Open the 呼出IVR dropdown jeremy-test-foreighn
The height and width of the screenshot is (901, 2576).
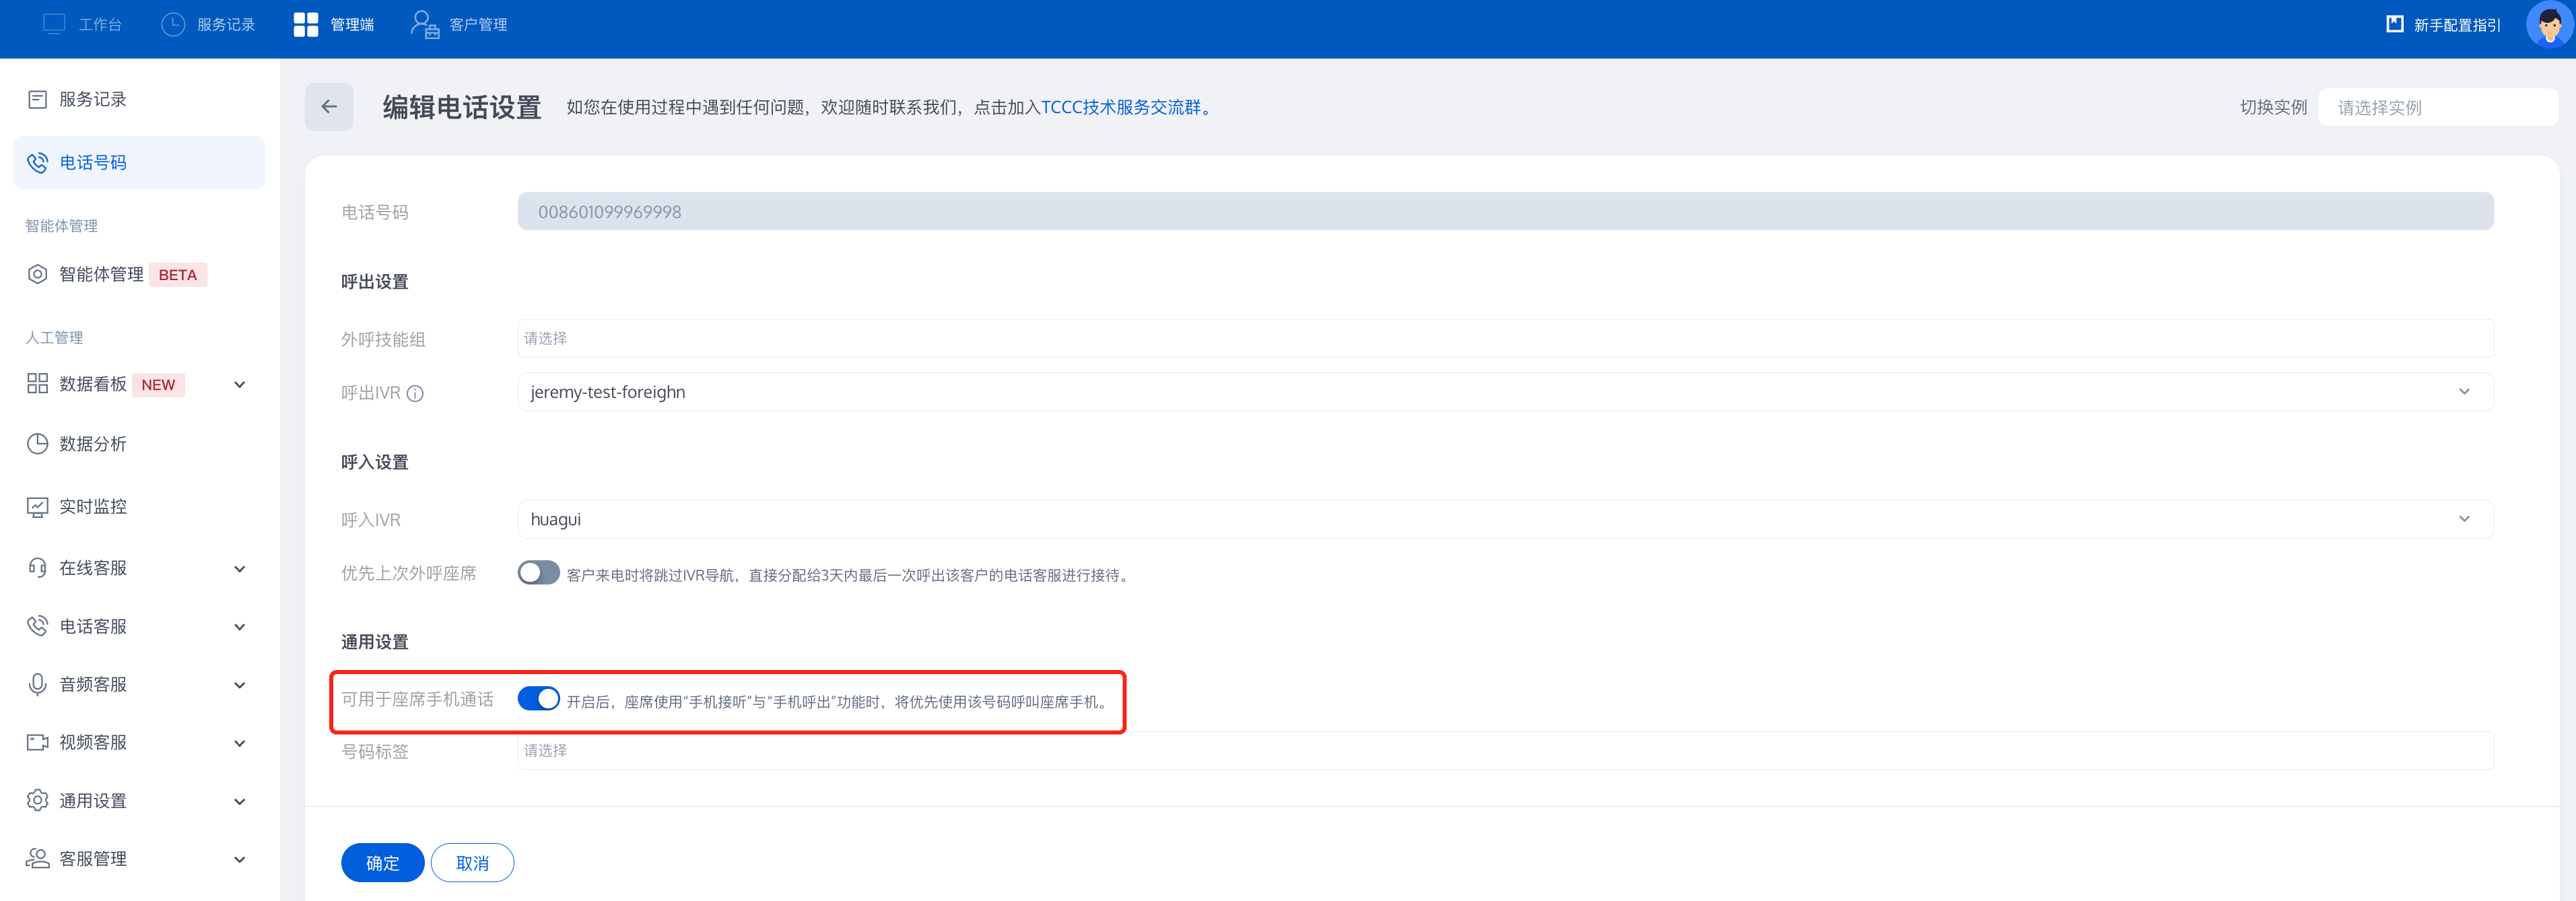tap(1505, 392)
